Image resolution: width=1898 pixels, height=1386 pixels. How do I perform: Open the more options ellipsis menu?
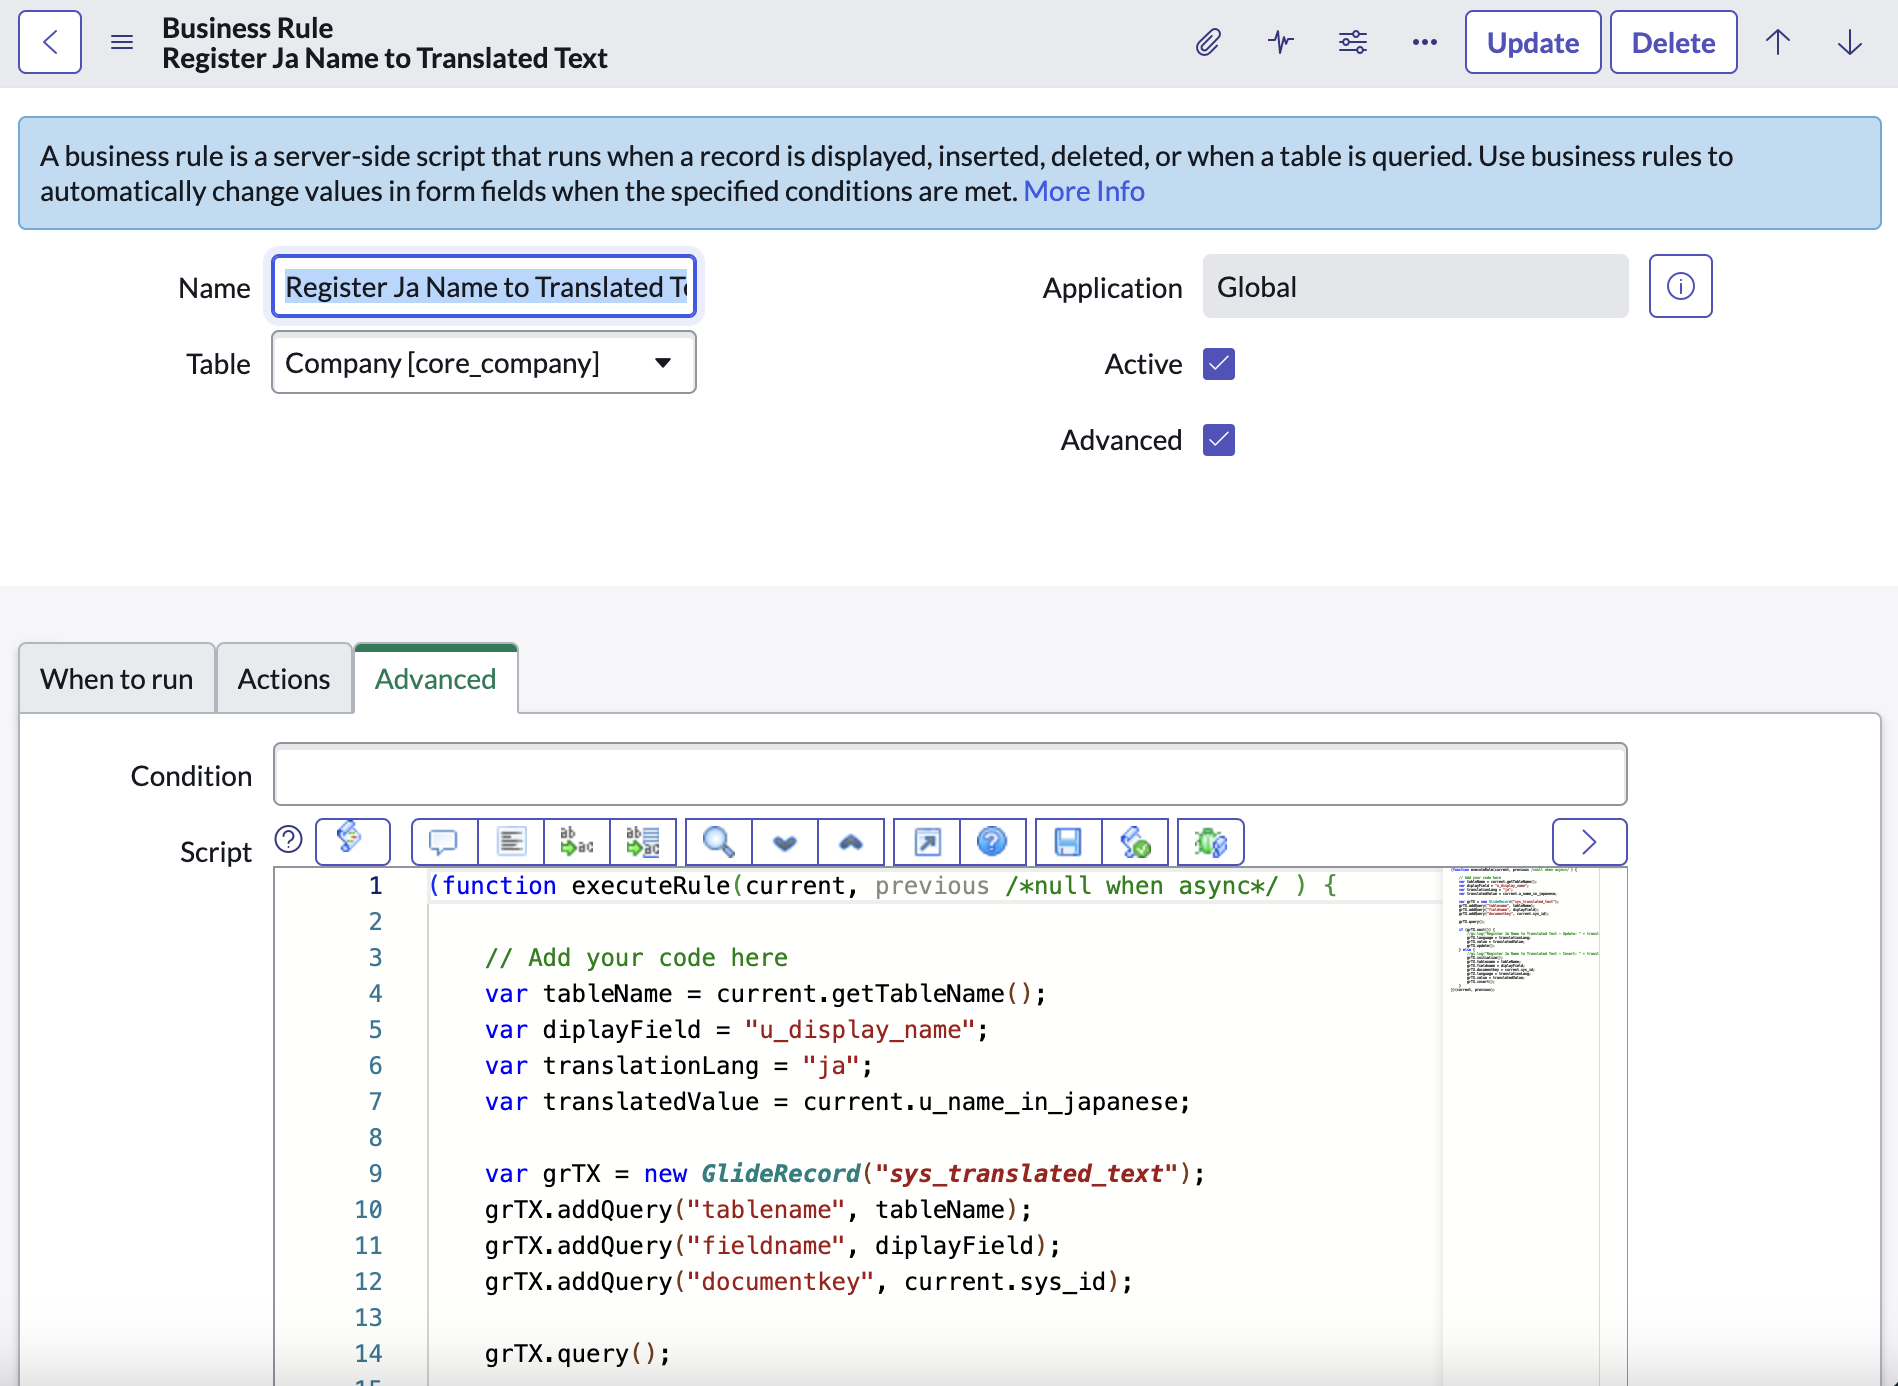tap(1424, 42)
